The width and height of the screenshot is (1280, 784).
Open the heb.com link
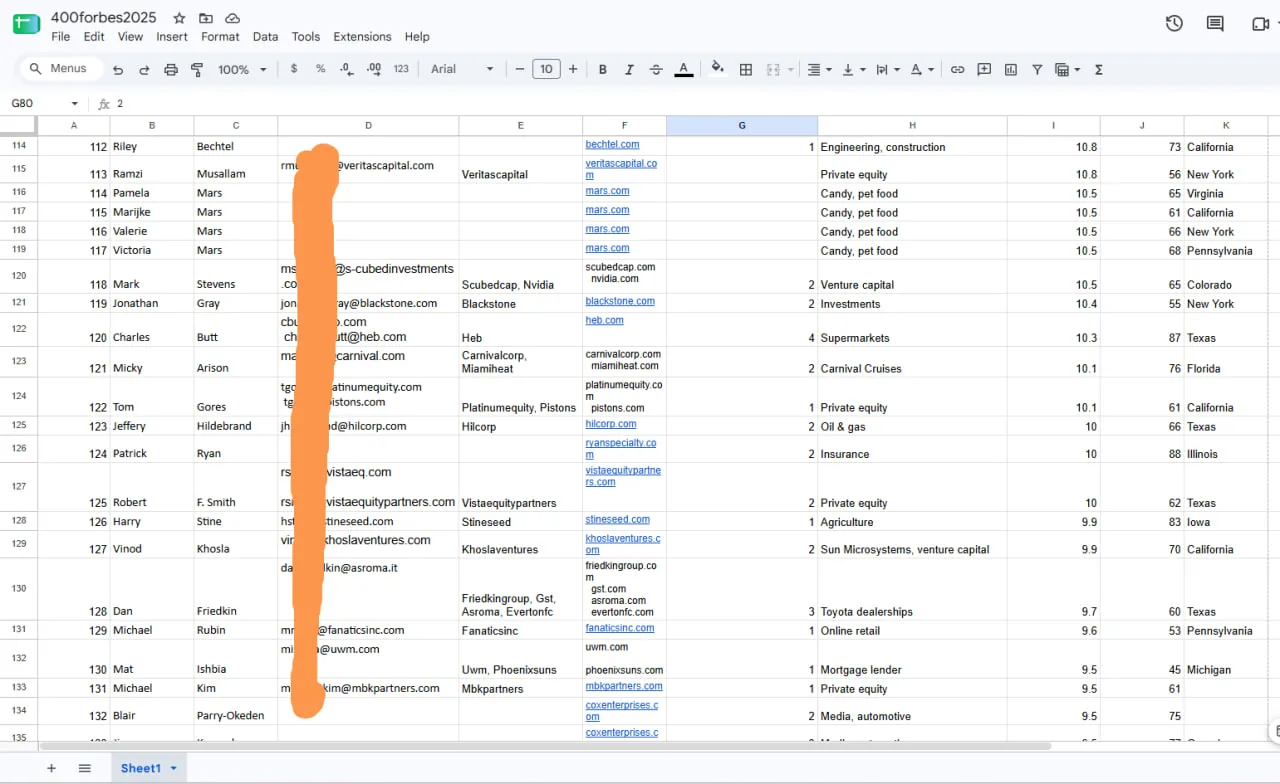(605, 320)
